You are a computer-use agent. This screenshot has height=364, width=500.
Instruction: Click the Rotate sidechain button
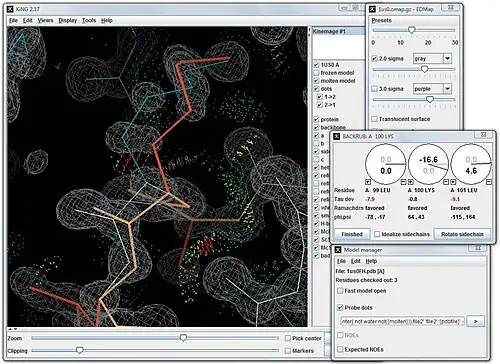(462, 234)
